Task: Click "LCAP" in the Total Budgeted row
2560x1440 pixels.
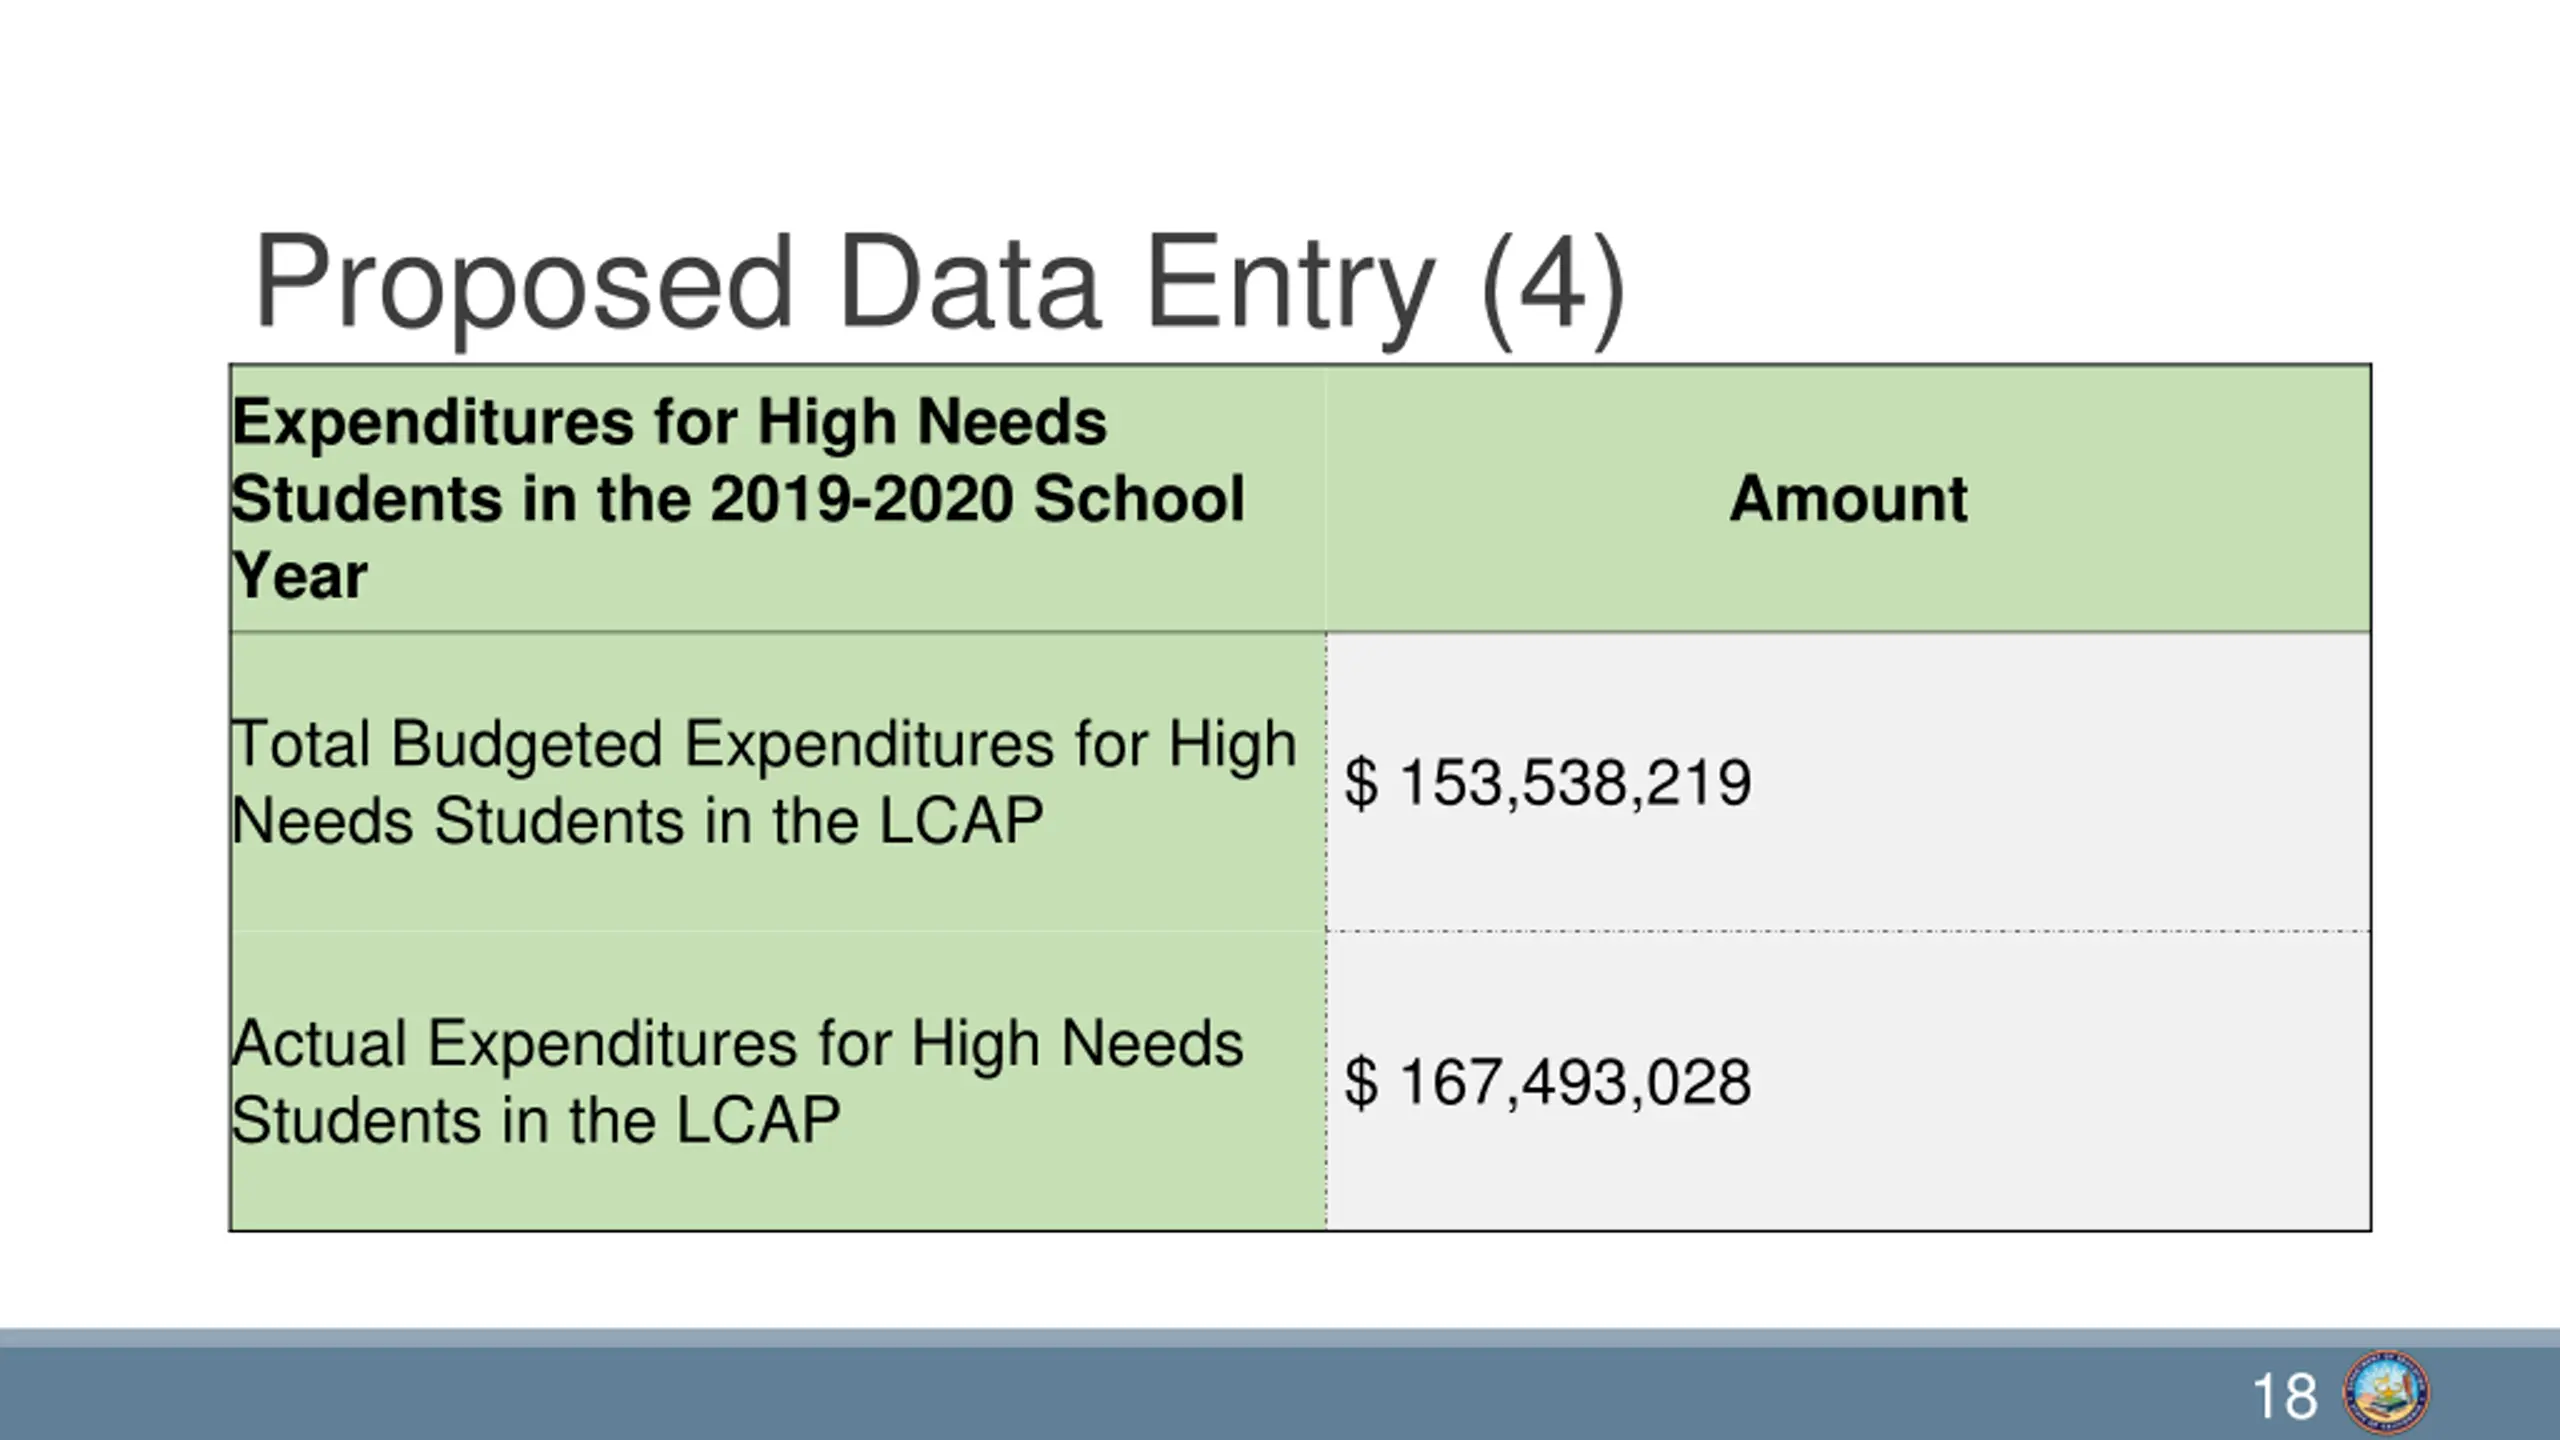Action: [960, 822]
